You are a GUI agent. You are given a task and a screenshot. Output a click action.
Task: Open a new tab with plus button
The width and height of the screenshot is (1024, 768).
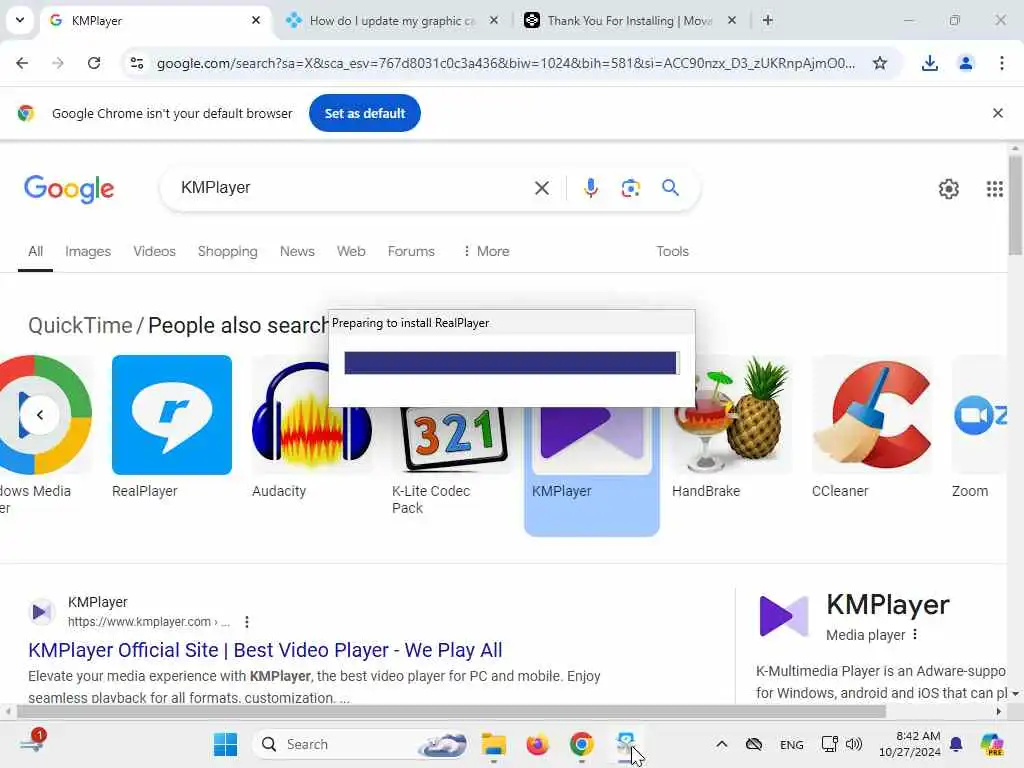(768, 20)
